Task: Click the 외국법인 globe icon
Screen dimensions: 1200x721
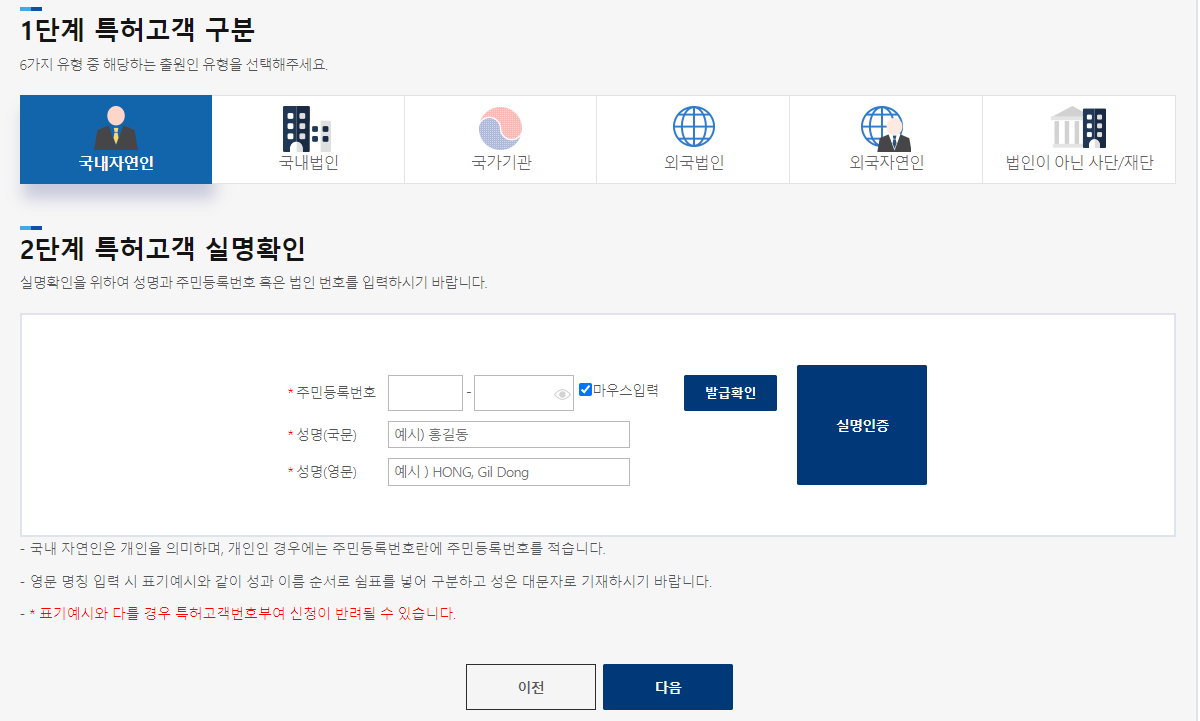Action: point(693,128)
